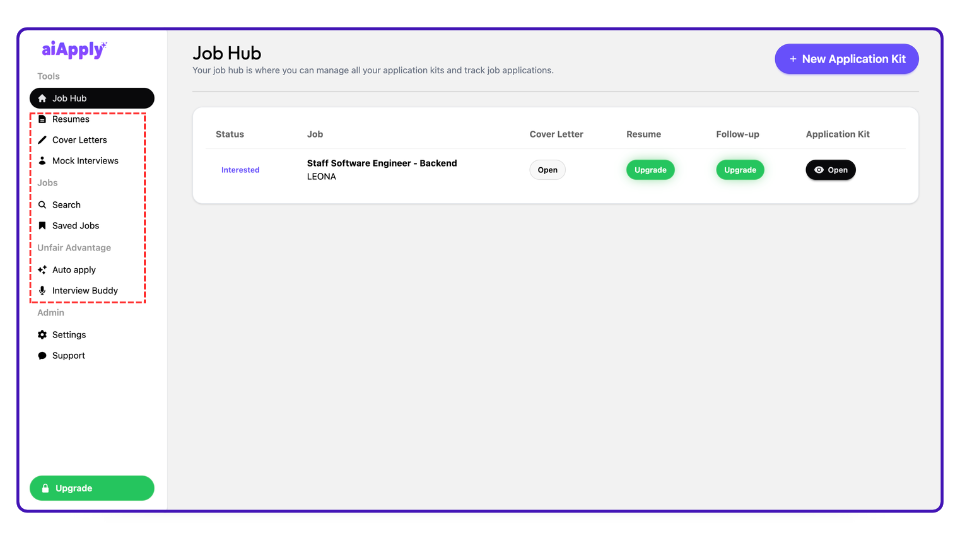
Task: Click the eye icon in Application Kit
Action: click(819, 170)
